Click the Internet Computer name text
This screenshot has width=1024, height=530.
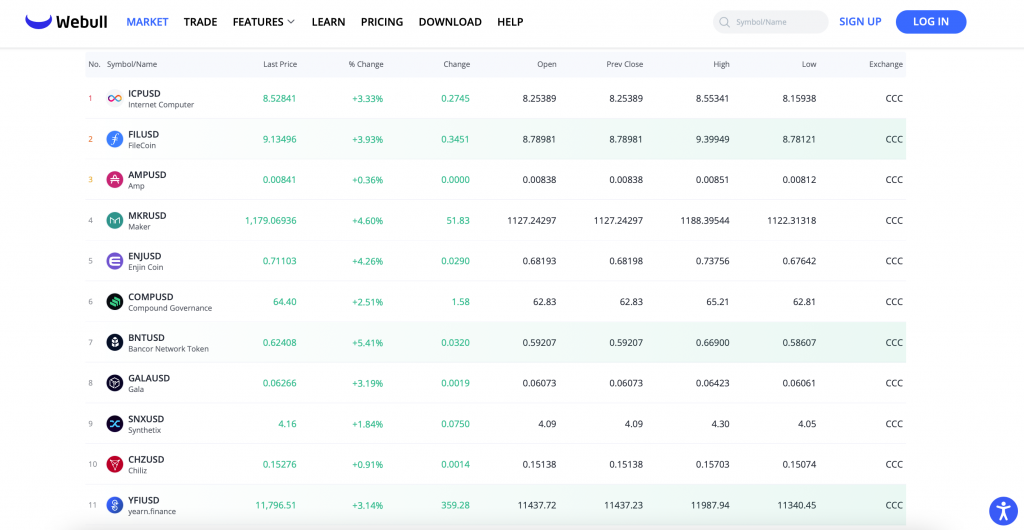point(161,104)
